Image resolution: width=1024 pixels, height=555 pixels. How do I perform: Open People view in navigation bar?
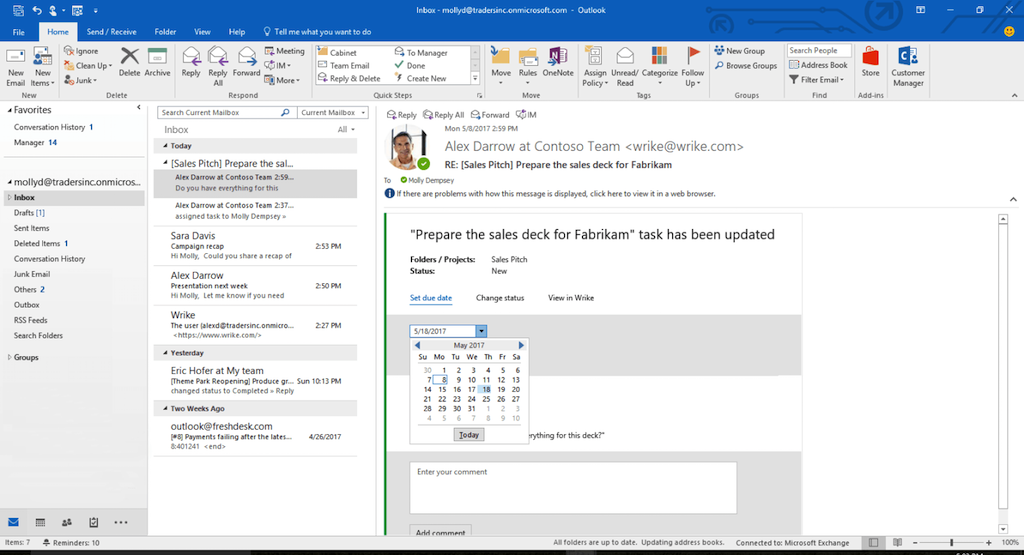click(x=67, y=522)
